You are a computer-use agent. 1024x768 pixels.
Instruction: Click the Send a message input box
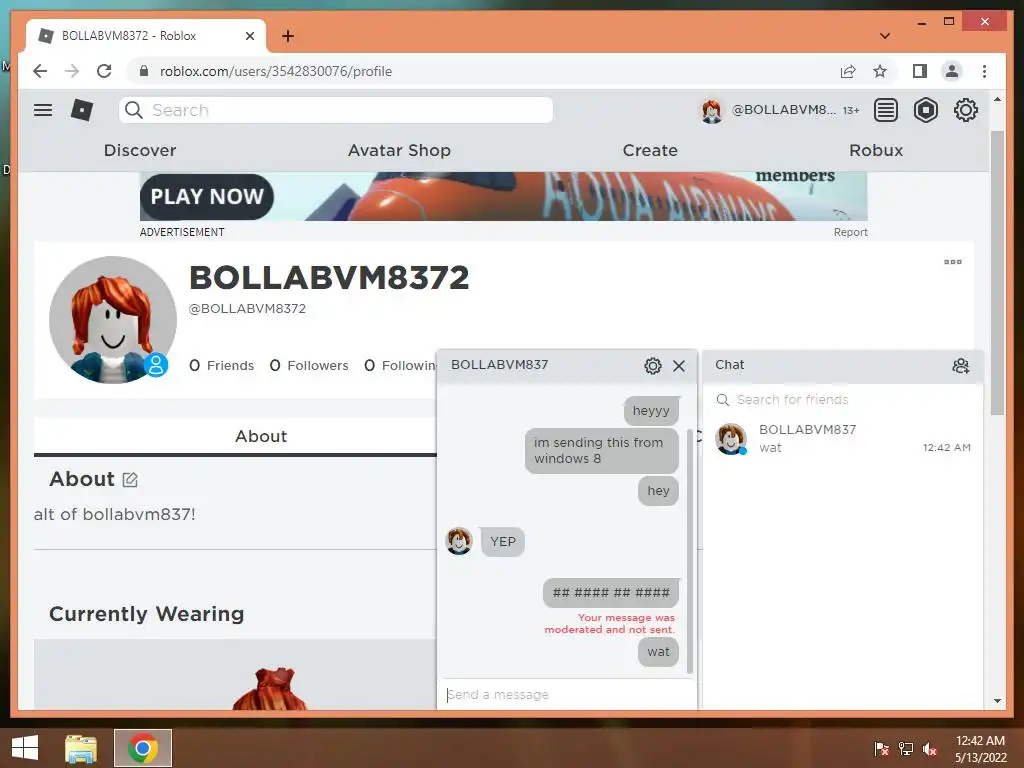[x=566, y=694]
